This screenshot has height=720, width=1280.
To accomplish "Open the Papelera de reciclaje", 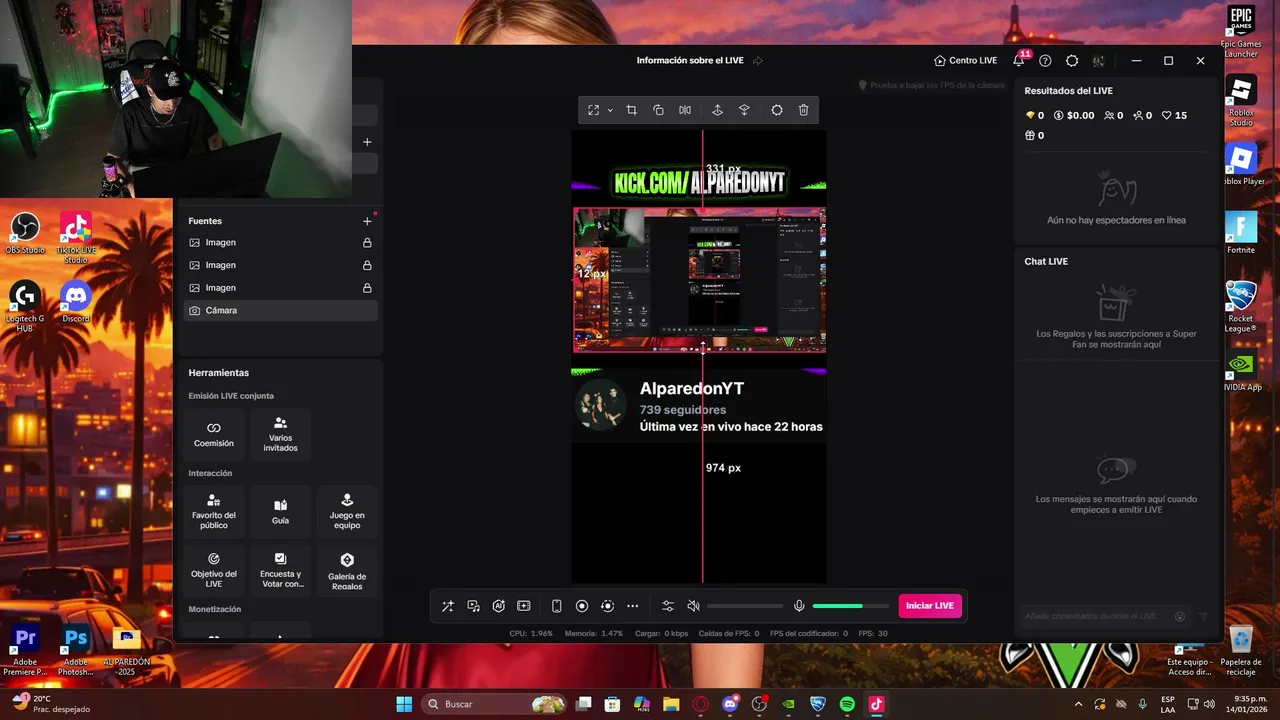I will (x=1241, y=649).
